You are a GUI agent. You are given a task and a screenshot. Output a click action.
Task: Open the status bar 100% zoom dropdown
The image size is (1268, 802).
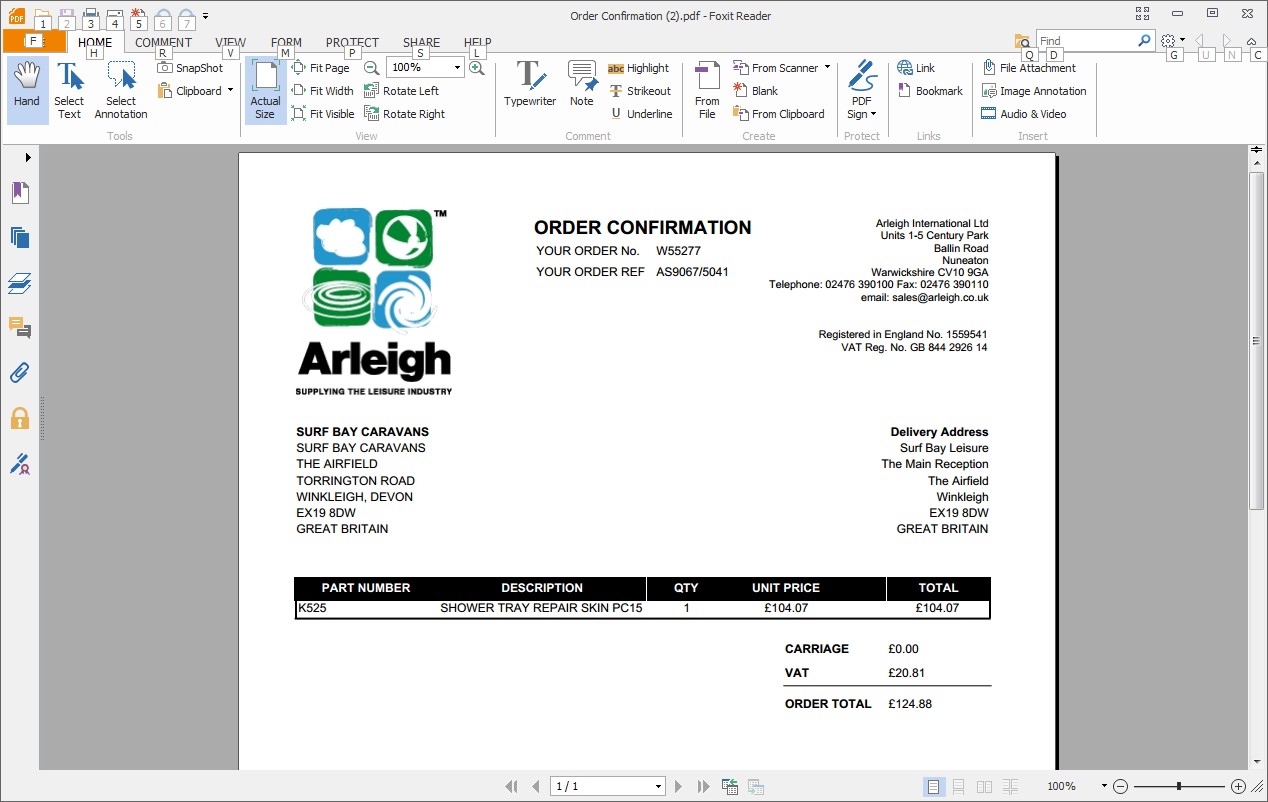point(1104,787)
